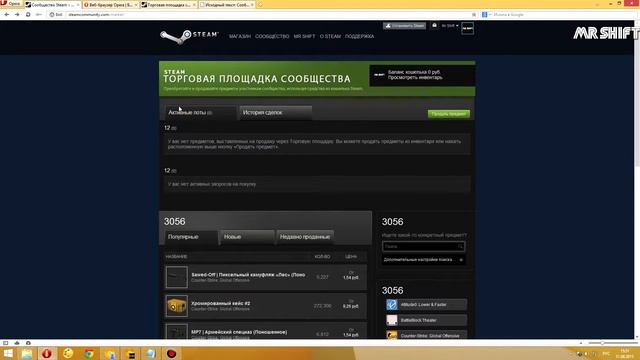Open File Explorer from the taskbar

coord(27,353)
